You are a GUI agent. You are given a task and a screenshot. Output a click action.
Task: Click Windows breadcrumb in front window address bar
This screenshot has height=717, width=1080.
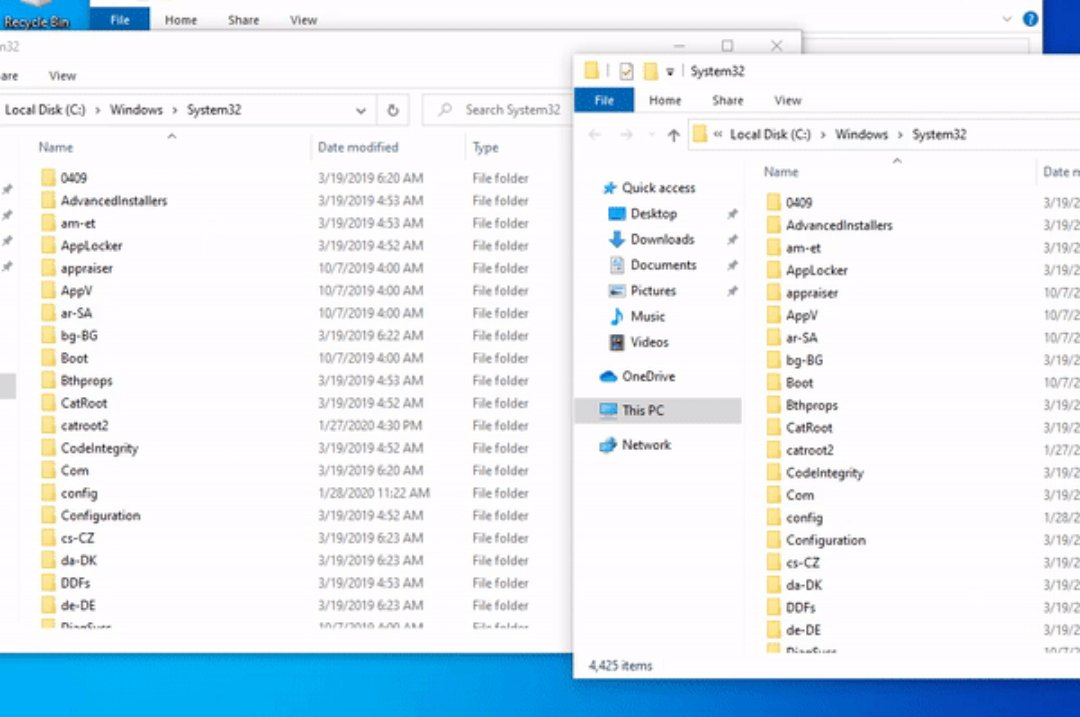[x=861, y=135]
